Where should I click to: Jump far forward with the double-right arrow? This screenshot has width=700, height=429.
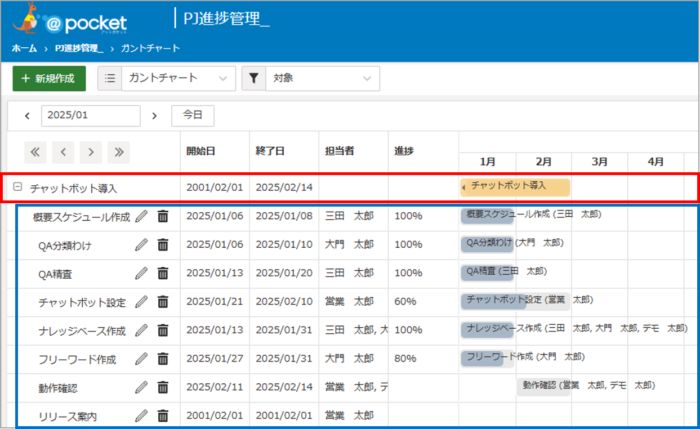point(119,152)
